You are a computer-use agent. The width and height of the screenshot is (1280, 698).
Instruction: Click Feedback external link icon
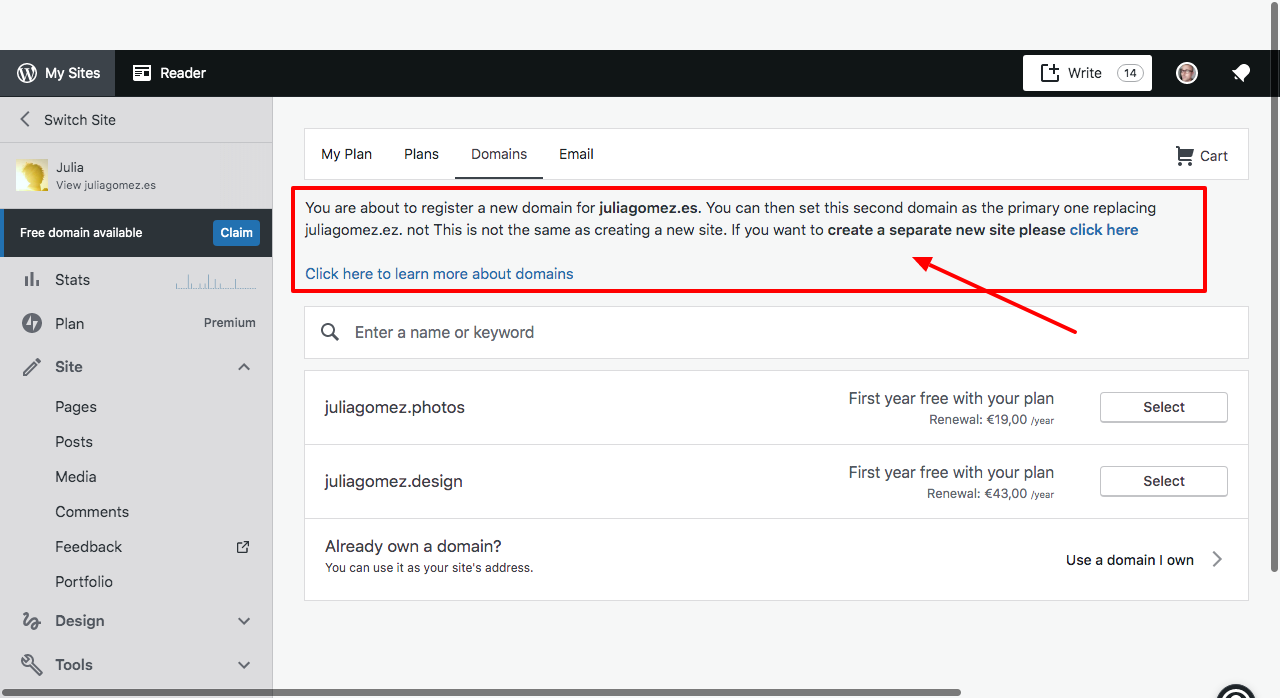[243, 547]
